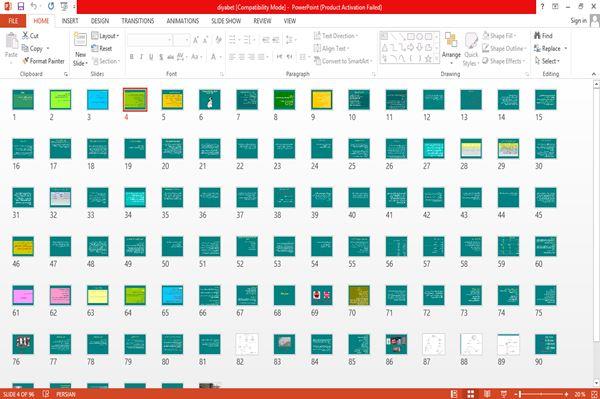Expand the Section dropdown

[x=106, y=61]
